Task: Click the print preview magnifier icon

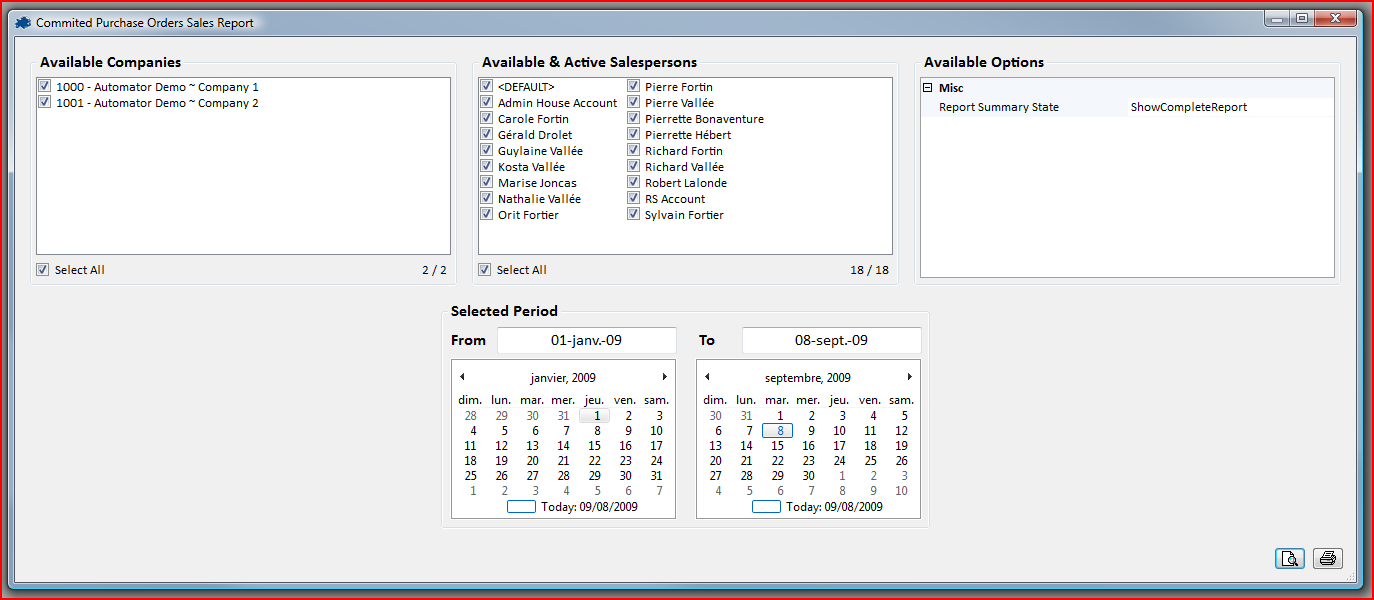Action: coord(1290,559)
